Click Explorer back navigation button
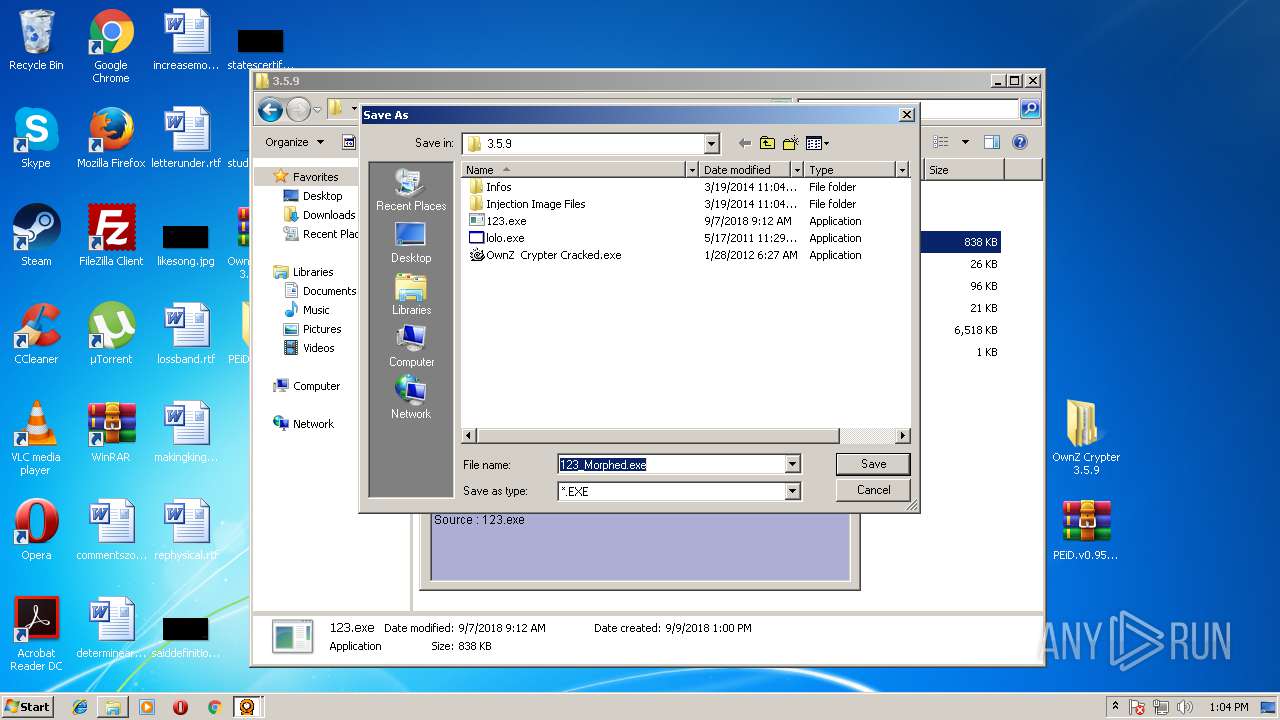Screen dimensions: 1280x720 (x=270, y=109)
